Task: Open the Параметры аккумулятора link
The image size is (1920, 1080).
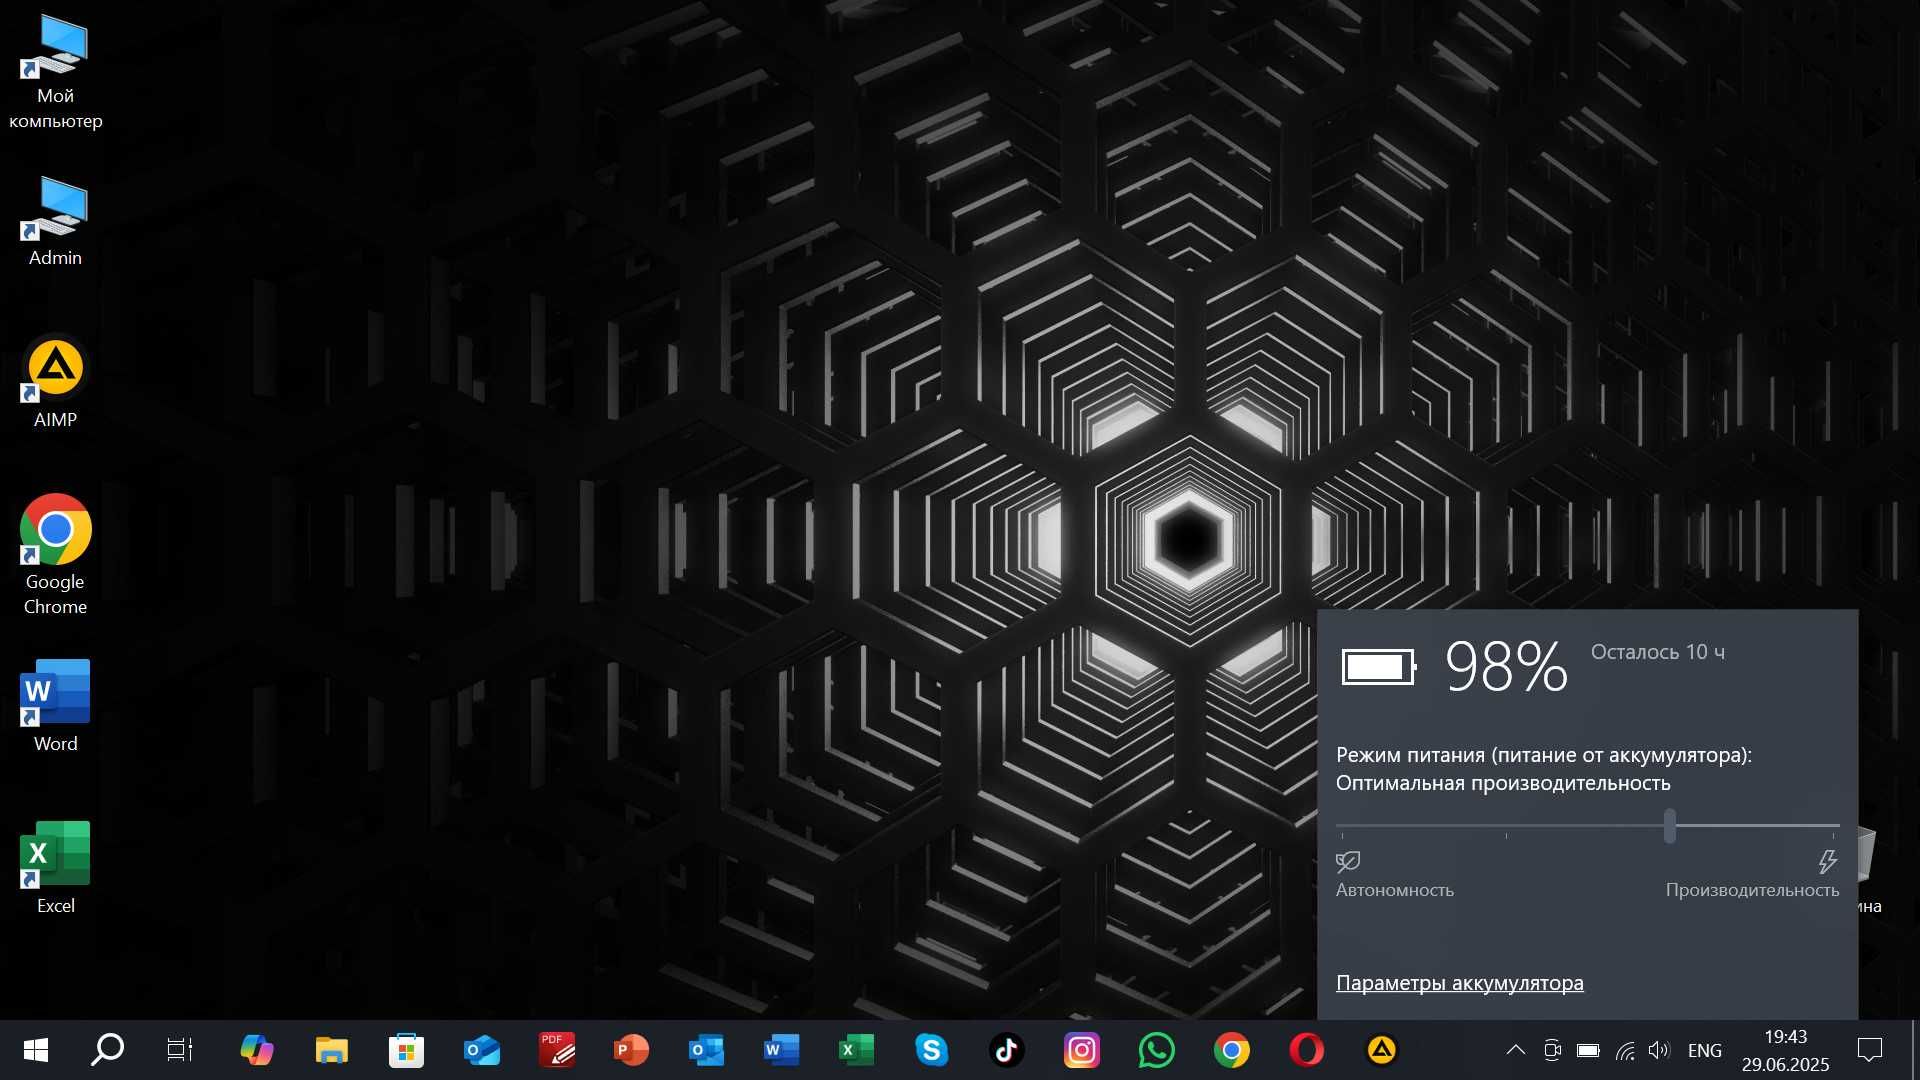Action: pyautogui.click(x=1460, y=983)
